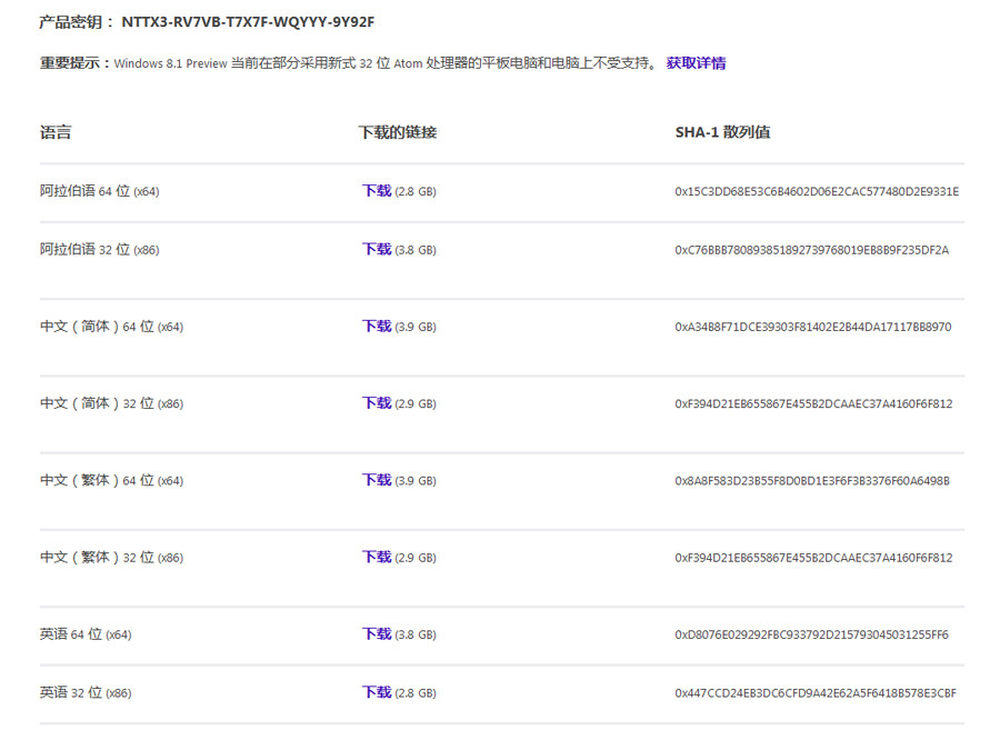
Task: Click the 语言 column header
Action: (x=55, y=133)
